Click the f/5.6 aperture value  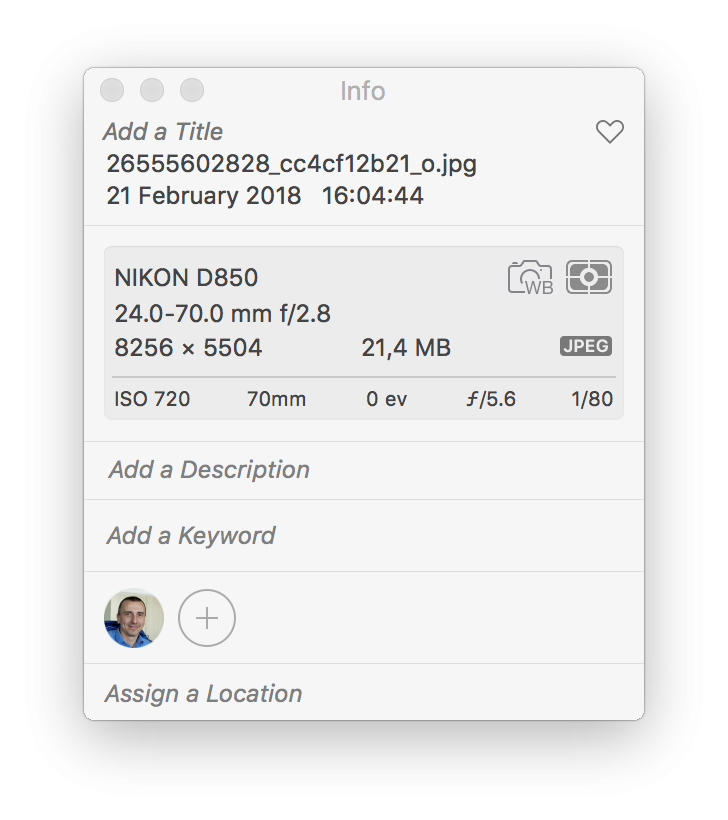(x=491, y=399)
